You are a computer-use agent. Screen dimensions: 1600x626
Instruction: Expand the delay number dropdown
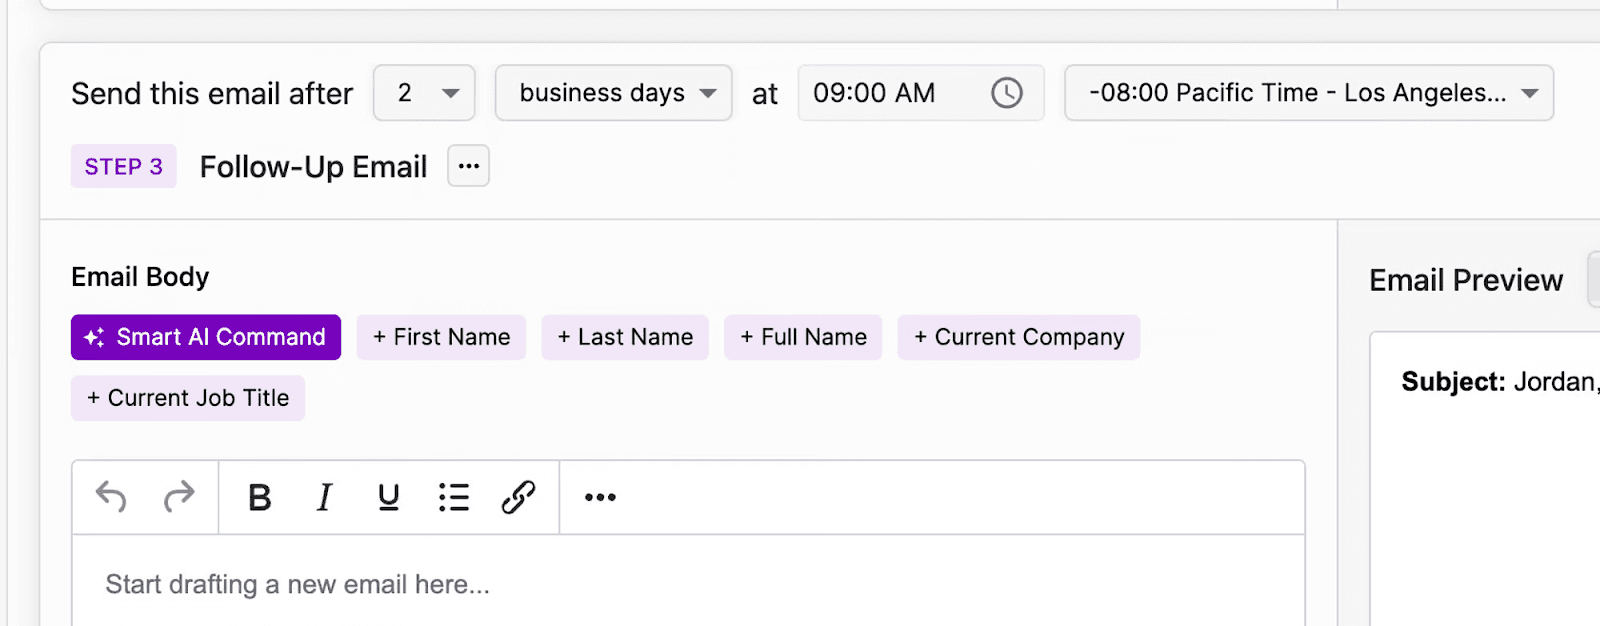tap(424, 93)
